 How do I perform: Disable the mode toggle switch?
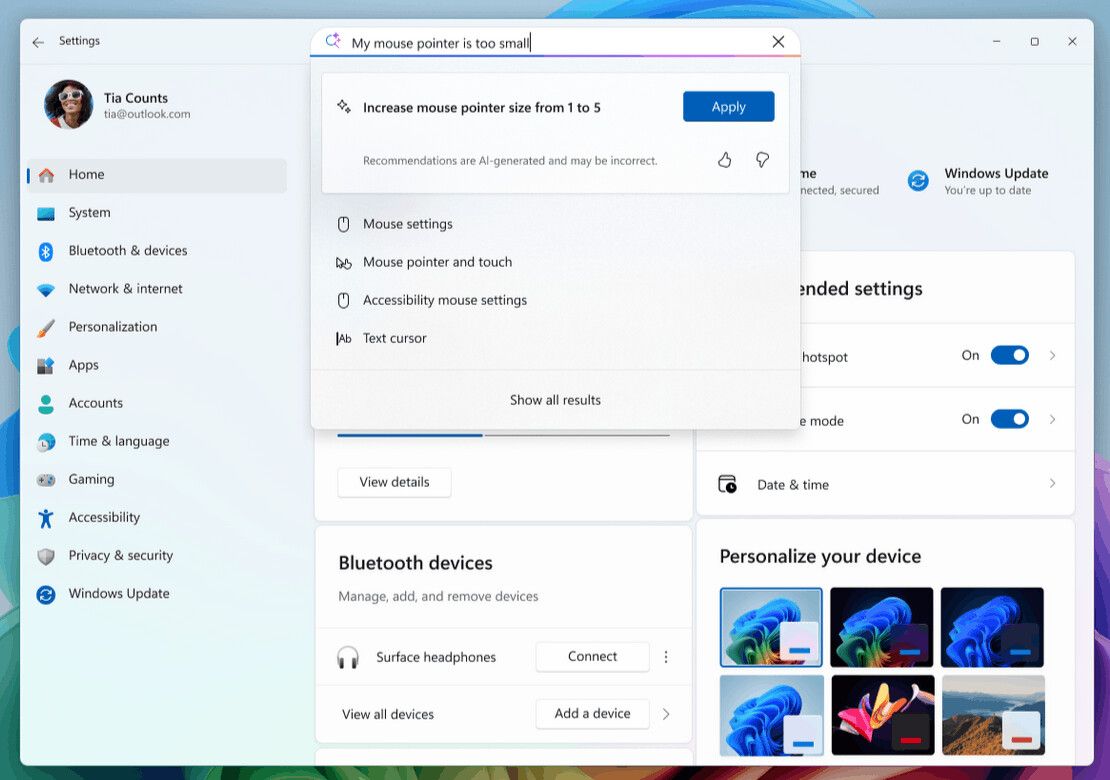click(x=1009, y=420)
